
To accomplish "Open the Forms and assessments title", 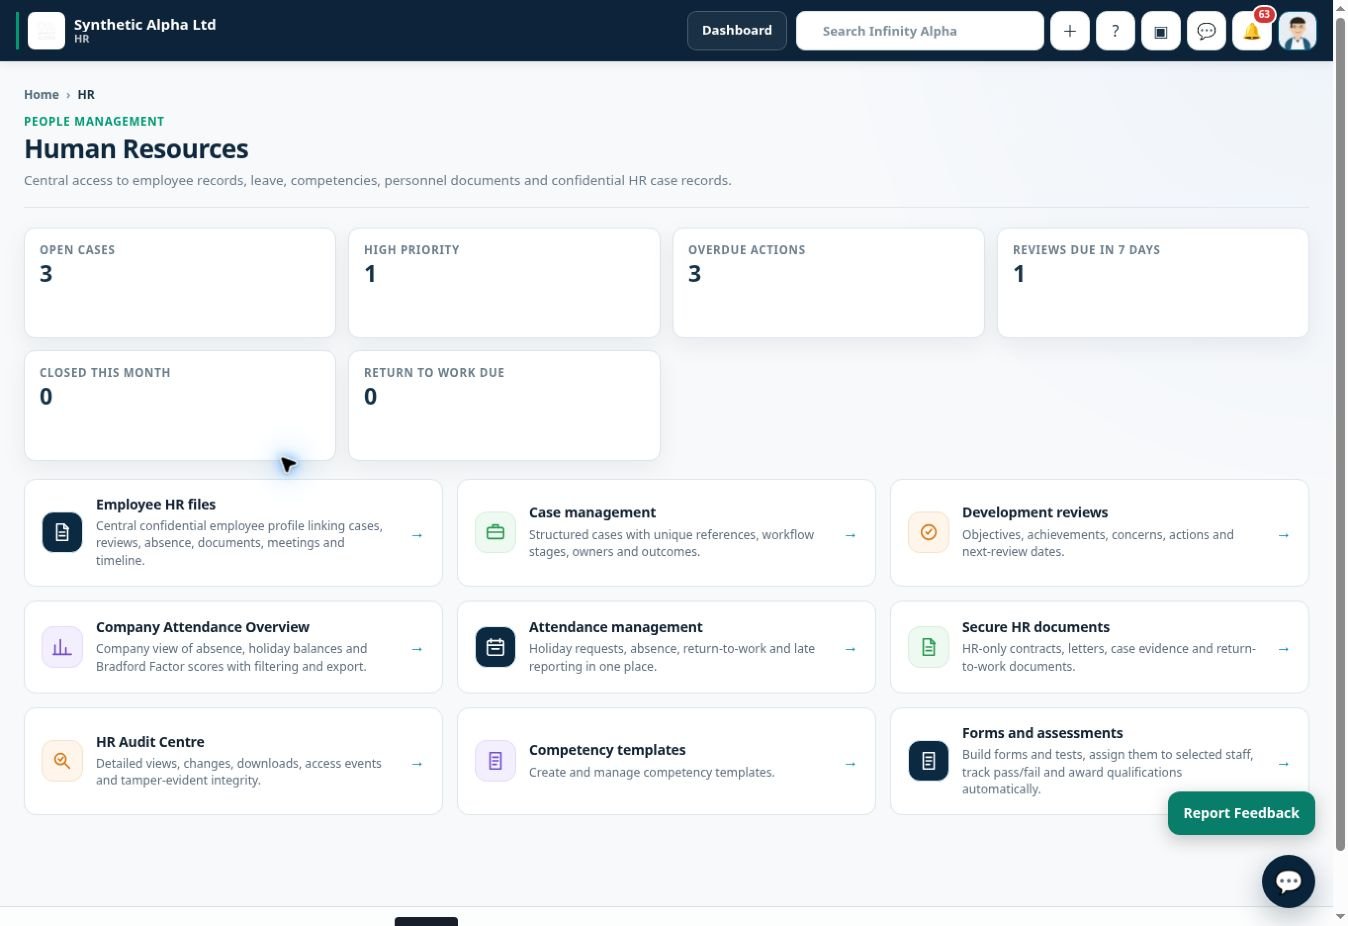I will (1042, 733).
